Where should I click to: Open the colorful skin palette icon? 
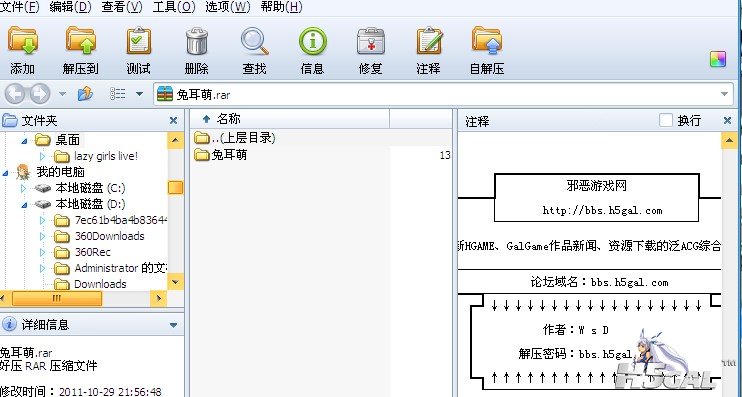tap(718, 59)
